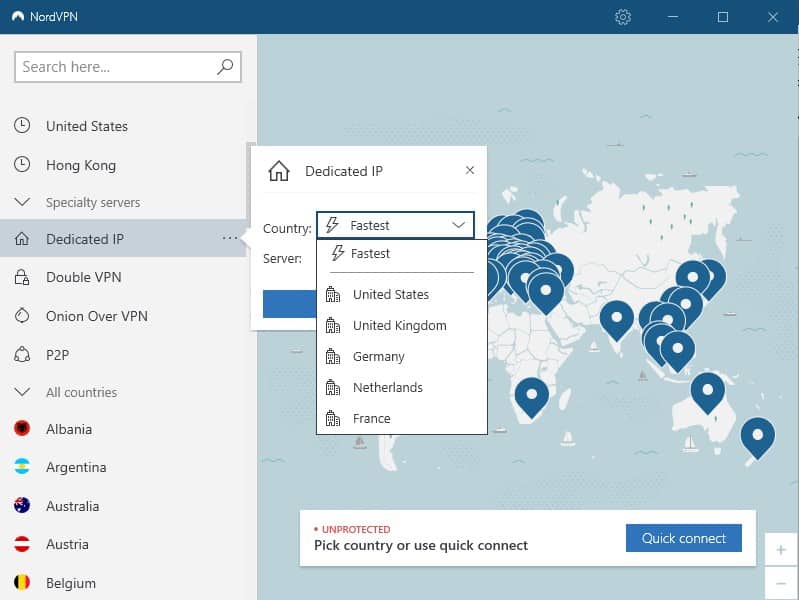This screenshot has height=600, width=799.
Task: Click the Austria flag icon
Action: [x=22, y=544]
